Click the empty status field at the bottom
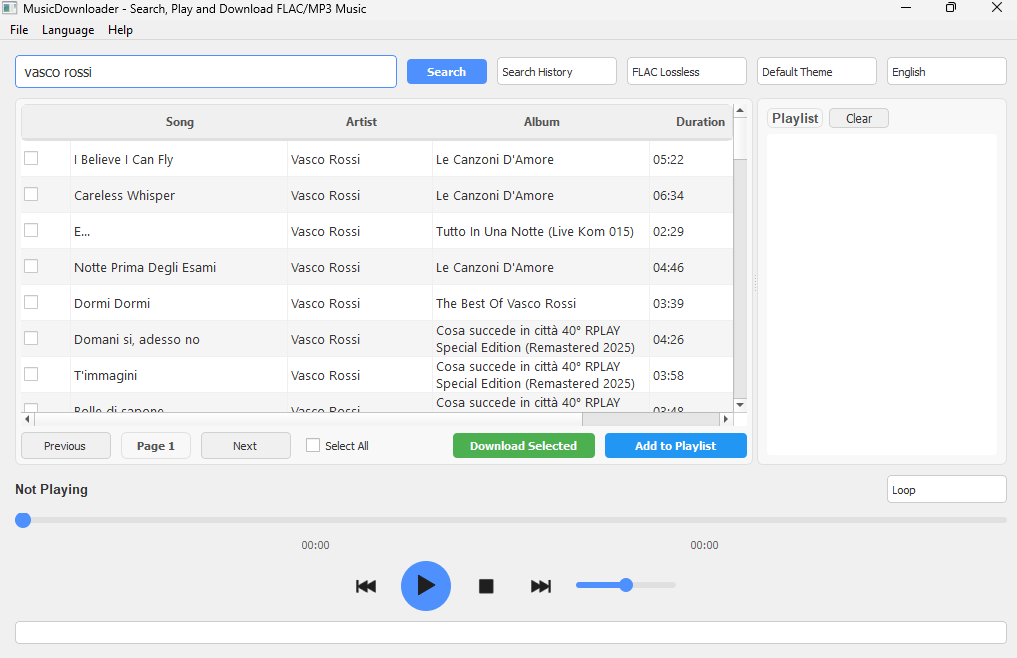This screenshot has height=658, width=1017. [x=510, y=632]
